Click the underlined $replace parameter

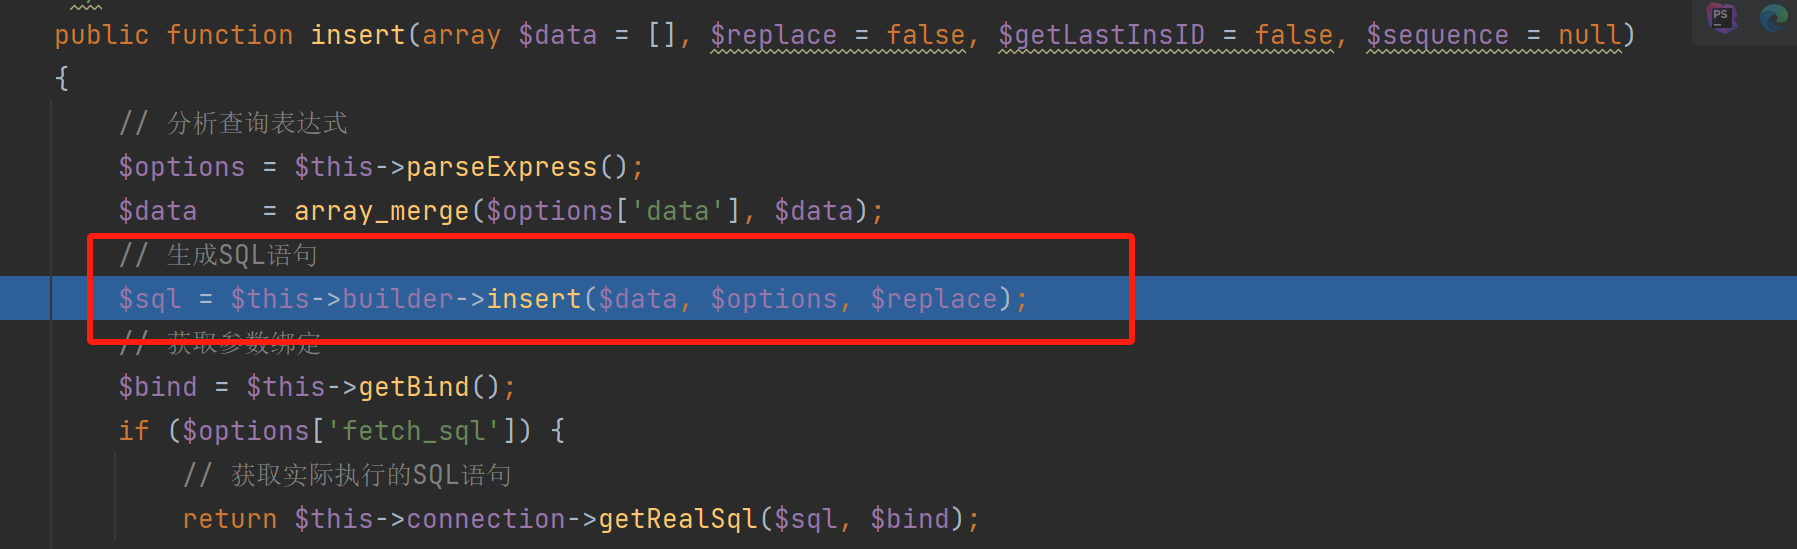773,35
